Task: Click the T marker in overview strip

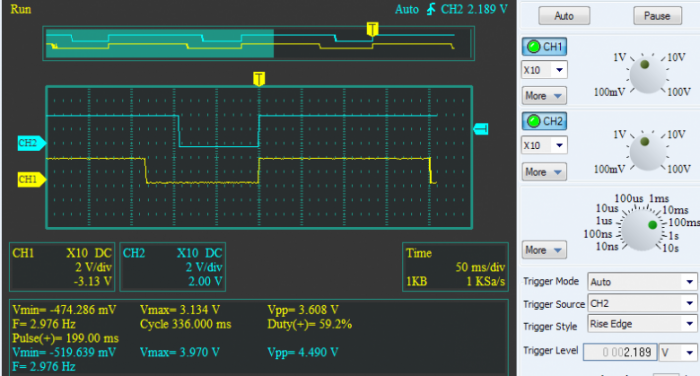Action: [x=372, y=29]
